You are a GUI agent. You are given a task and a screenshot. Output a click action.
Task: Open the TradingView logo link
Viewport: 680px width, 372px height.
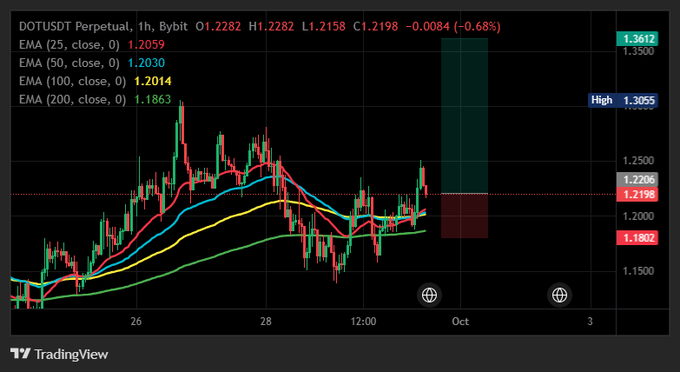59,354
